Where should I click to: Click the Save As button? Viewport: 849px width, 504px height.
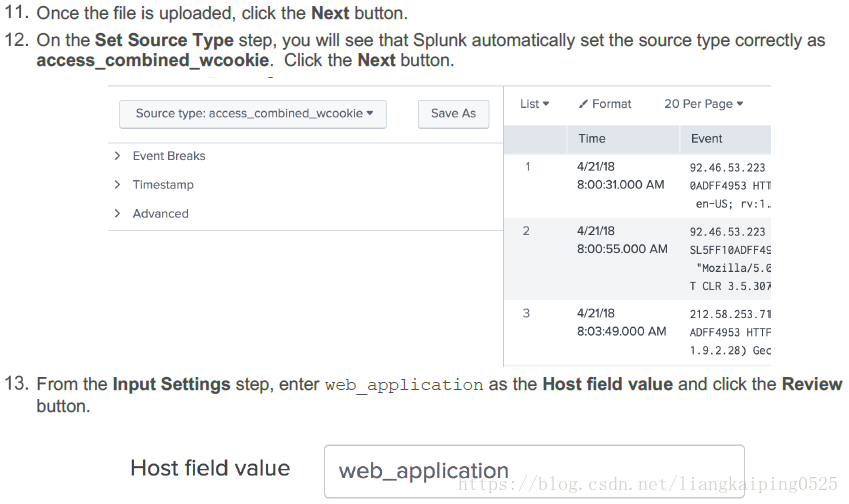[x=453, y=114]
